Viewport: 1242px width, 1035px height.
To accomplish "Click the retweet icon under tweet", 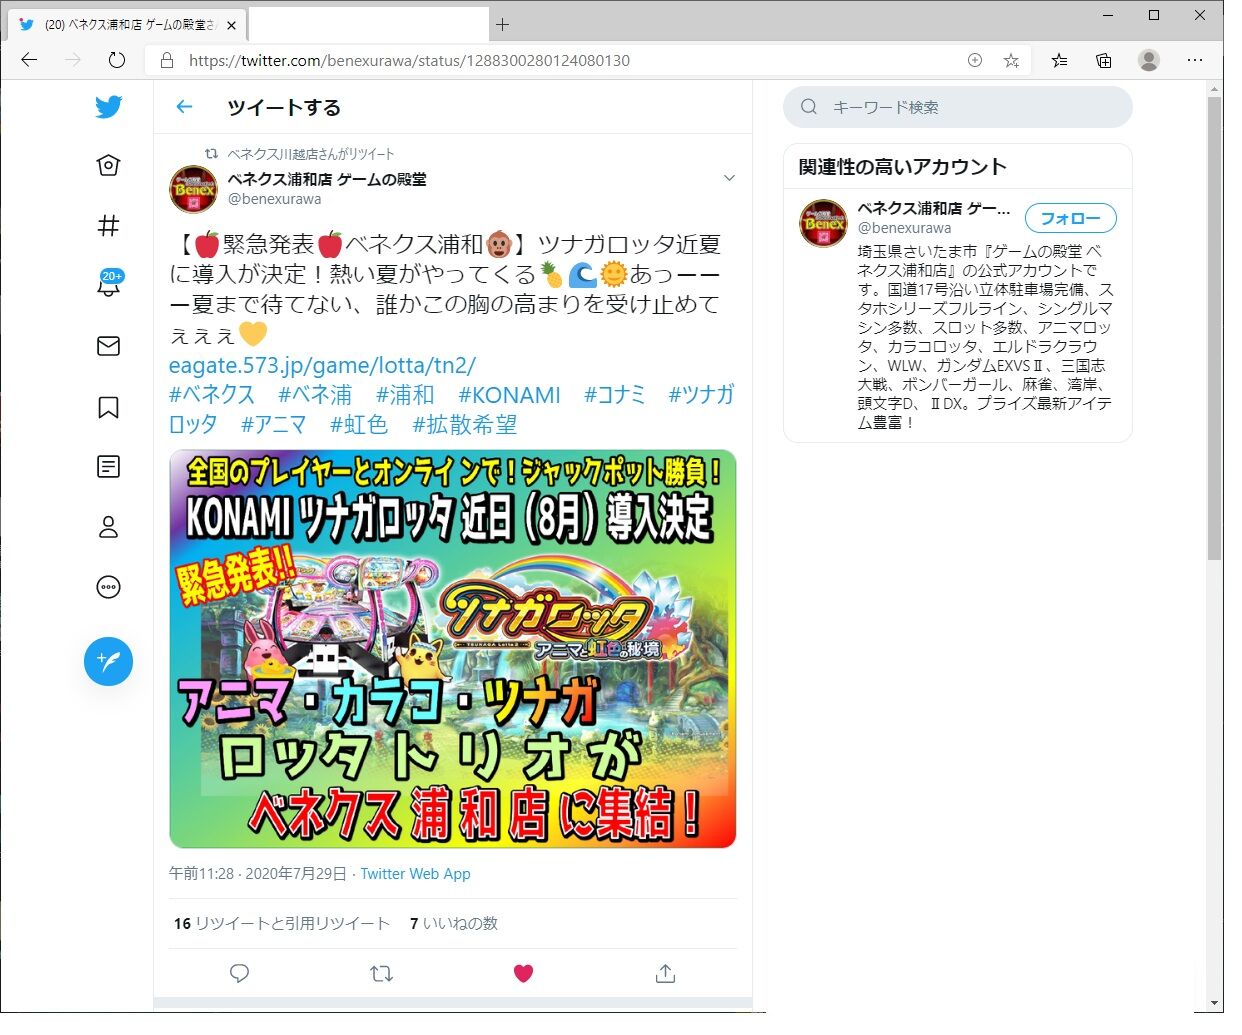I will (x=381, y=973).
